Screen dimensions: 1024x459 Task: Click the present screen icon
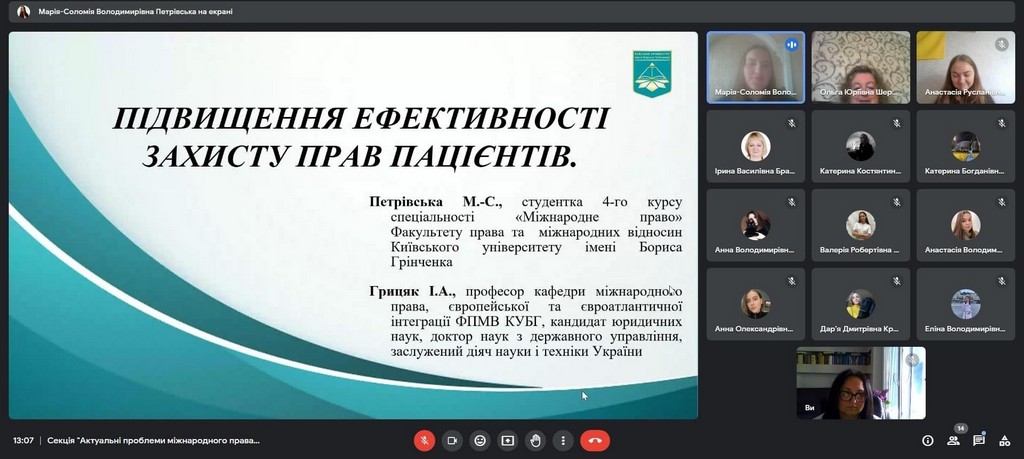pyautogui.click(x=508, y=440)
